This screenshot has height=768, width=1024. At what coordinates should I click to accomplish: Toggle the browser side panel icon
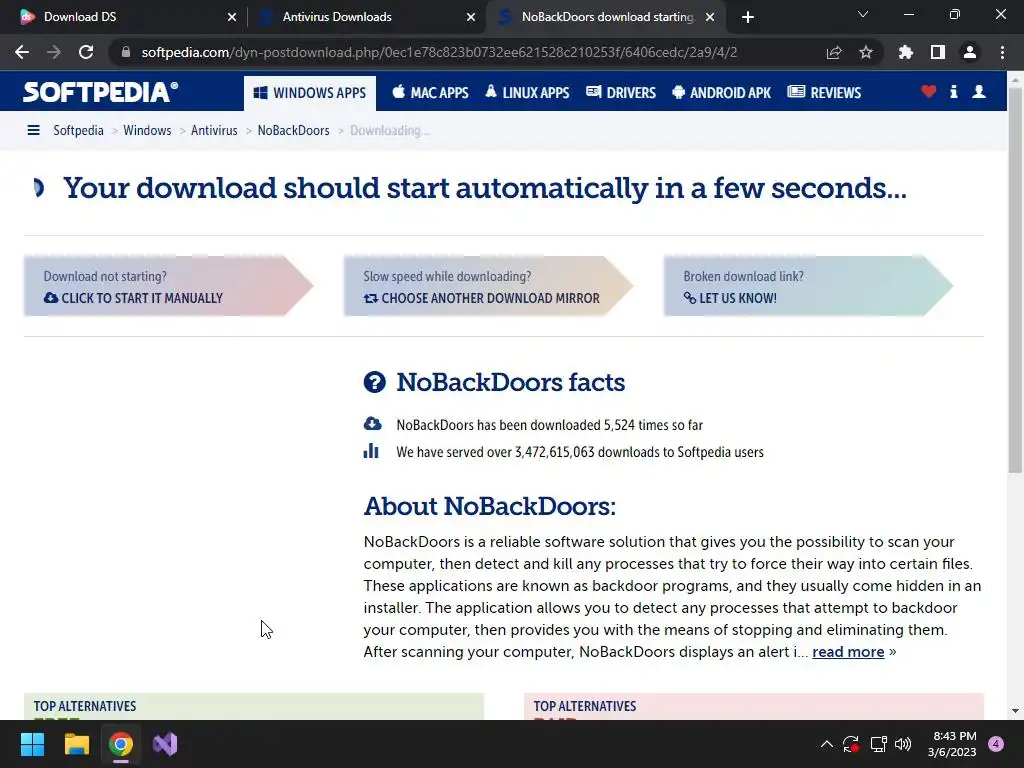pos(938,52)
